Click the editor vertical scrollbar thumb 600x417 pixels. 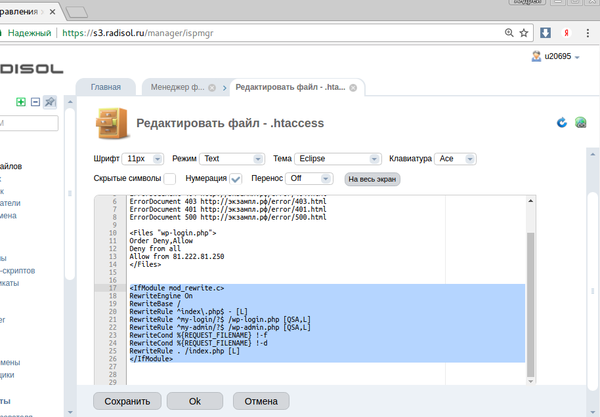(x=530, y=304)
